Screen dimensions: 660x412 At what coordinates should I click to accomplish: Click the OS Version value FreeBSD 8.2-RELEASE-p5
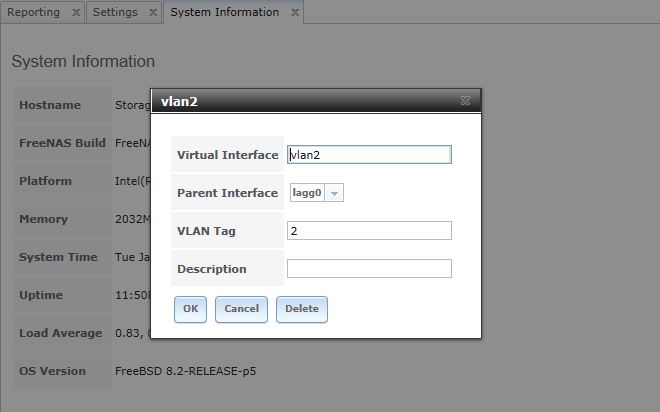(186, 371)
